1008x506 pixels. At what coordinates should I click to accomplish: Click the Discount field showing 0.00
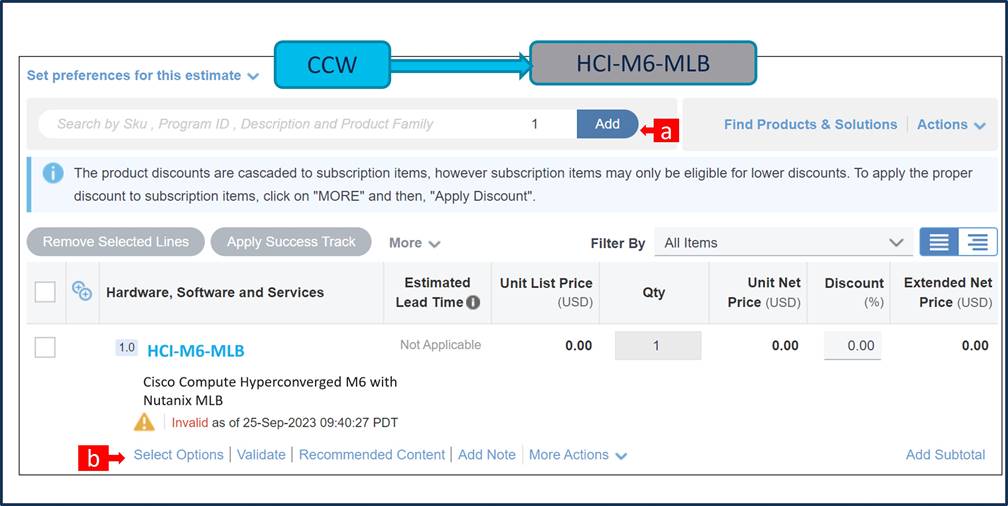coord(852,346)
